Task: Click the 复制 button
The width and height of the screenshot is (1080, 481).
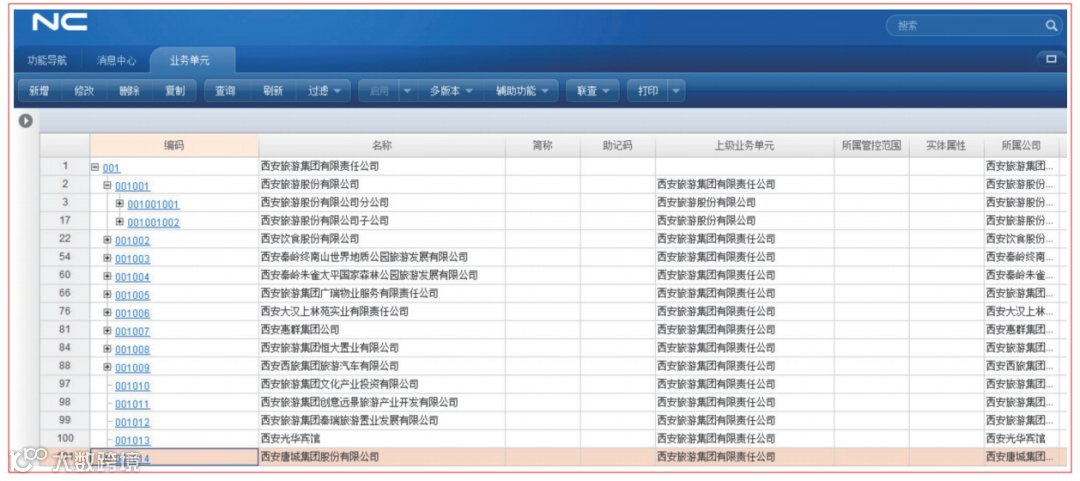Action: point(175,91)
